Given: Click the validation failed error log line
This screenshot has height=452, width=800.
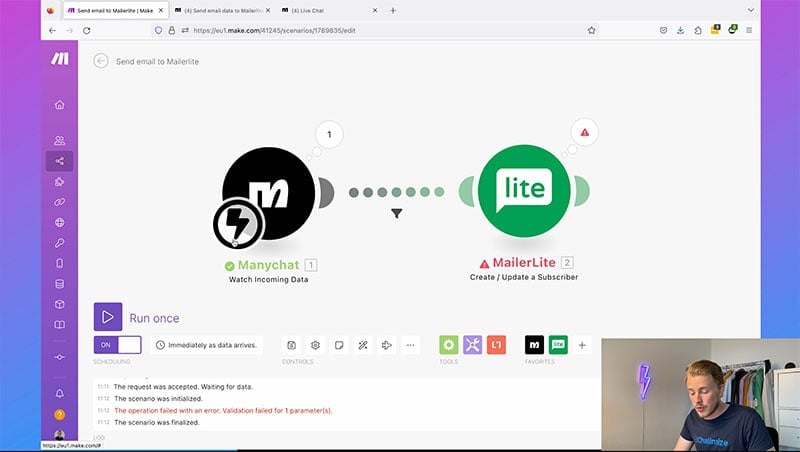Looking at the screenshot, I should [223, 411].
